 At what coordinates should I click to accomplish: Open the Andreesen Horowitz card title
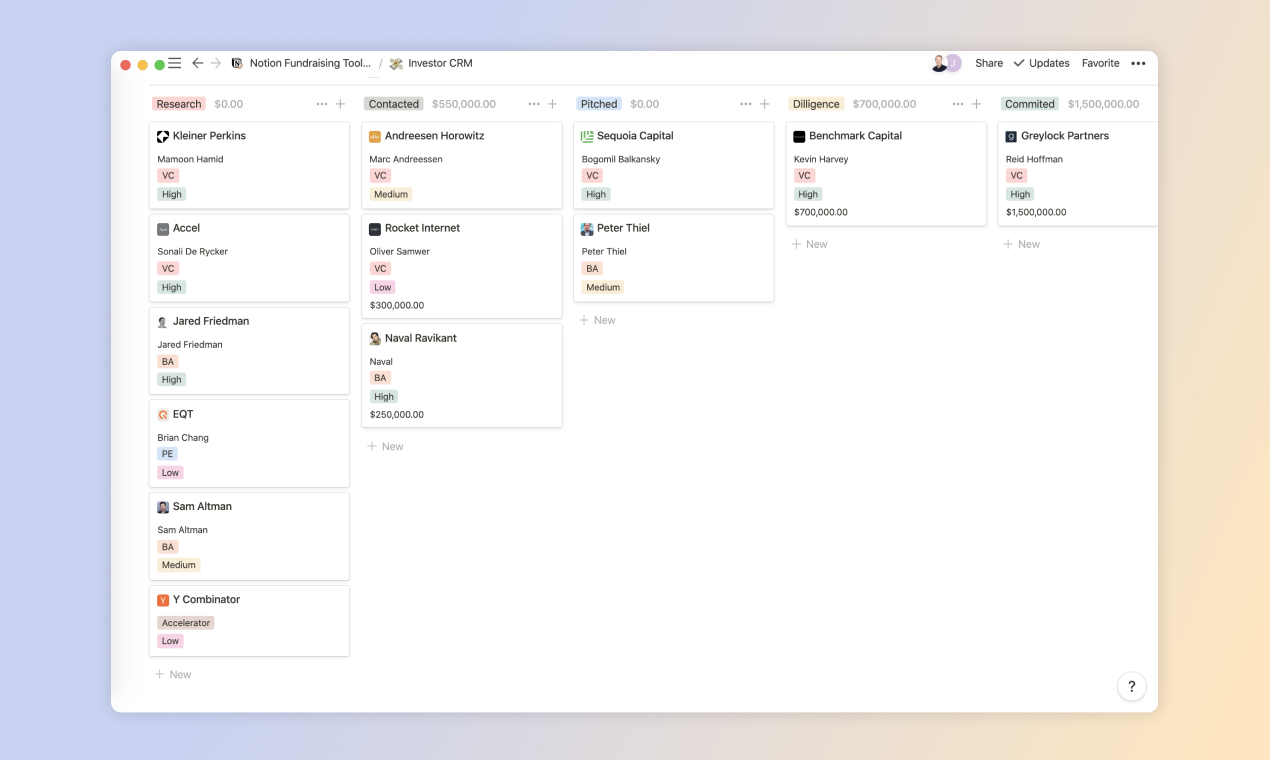point(434,136)
